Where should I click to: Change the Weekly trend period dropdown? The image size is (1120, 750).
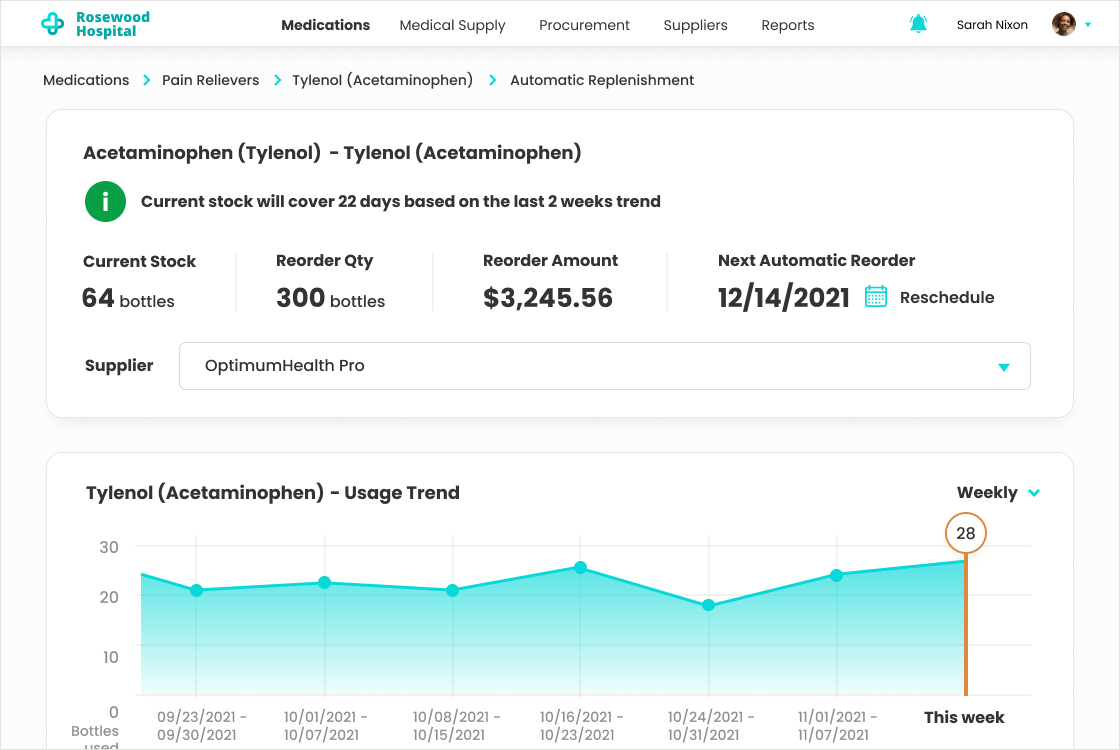[x=998, y=492]
